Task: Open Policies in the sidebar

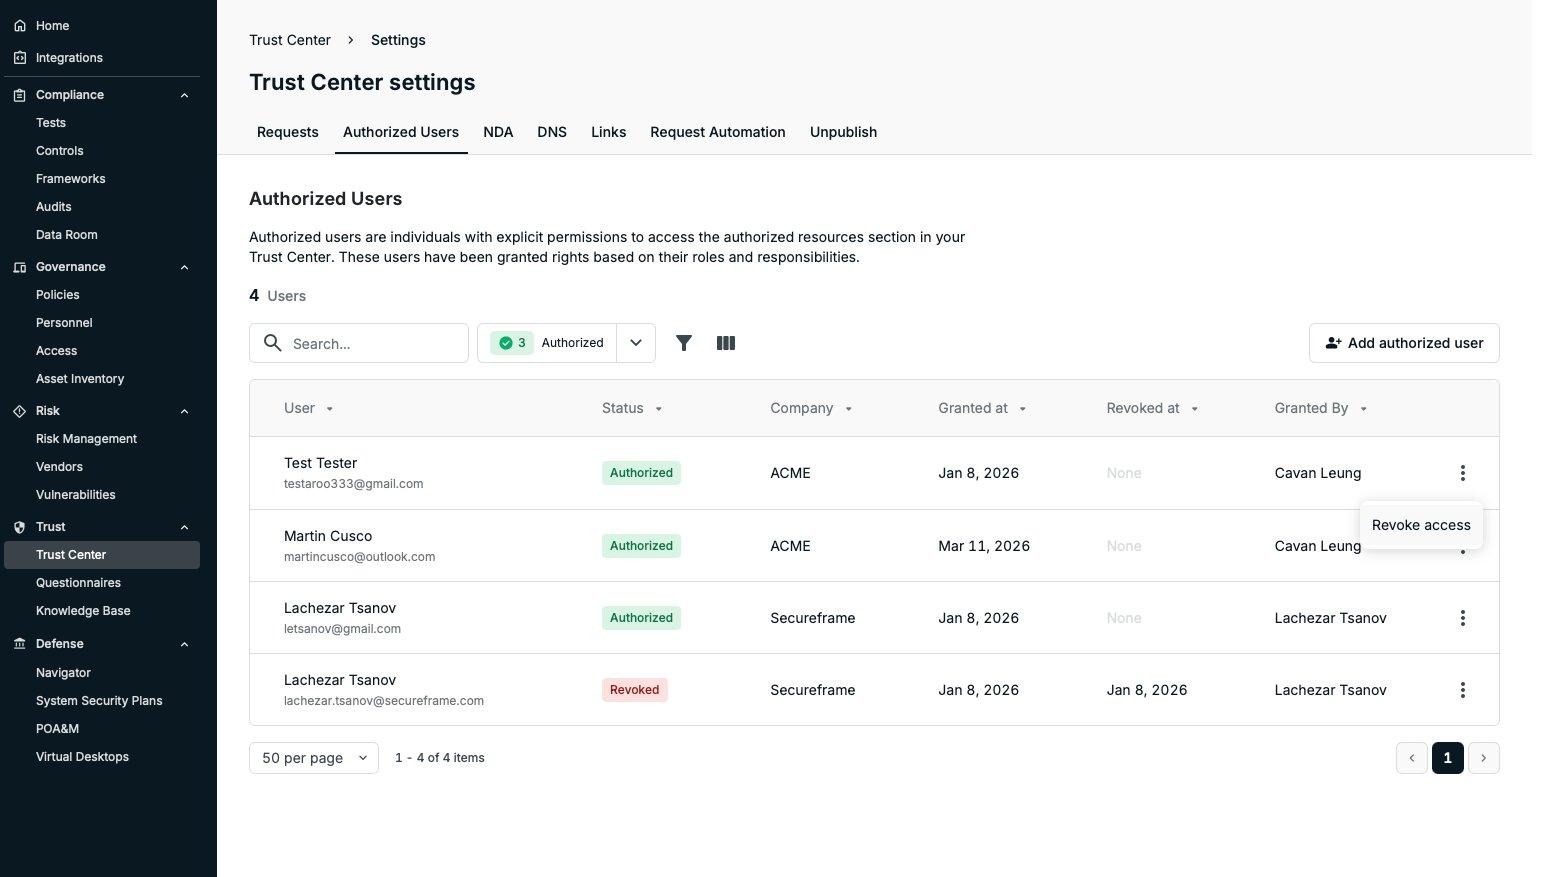Action: (58, 295)
